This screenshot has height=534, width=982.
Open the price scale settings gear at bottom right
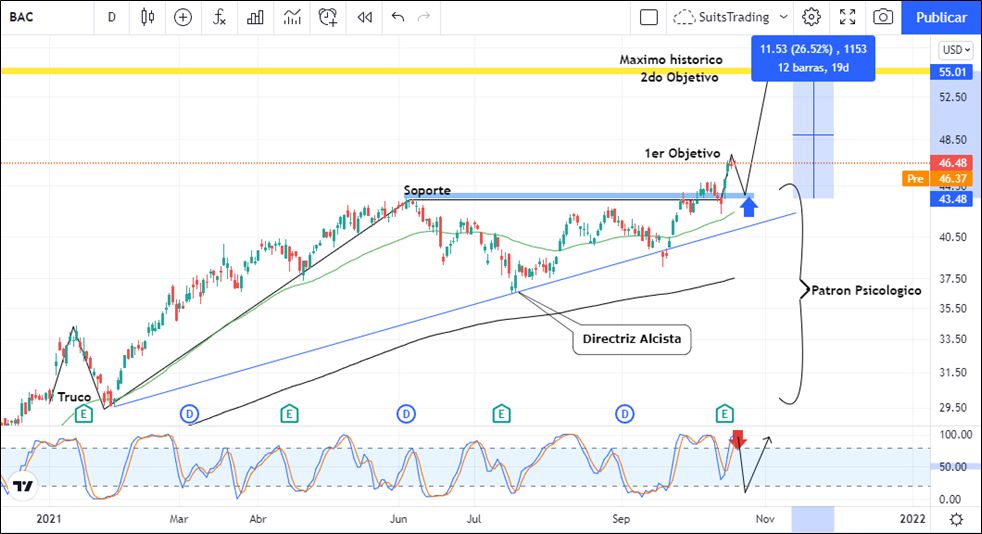(x=956, y=519)
